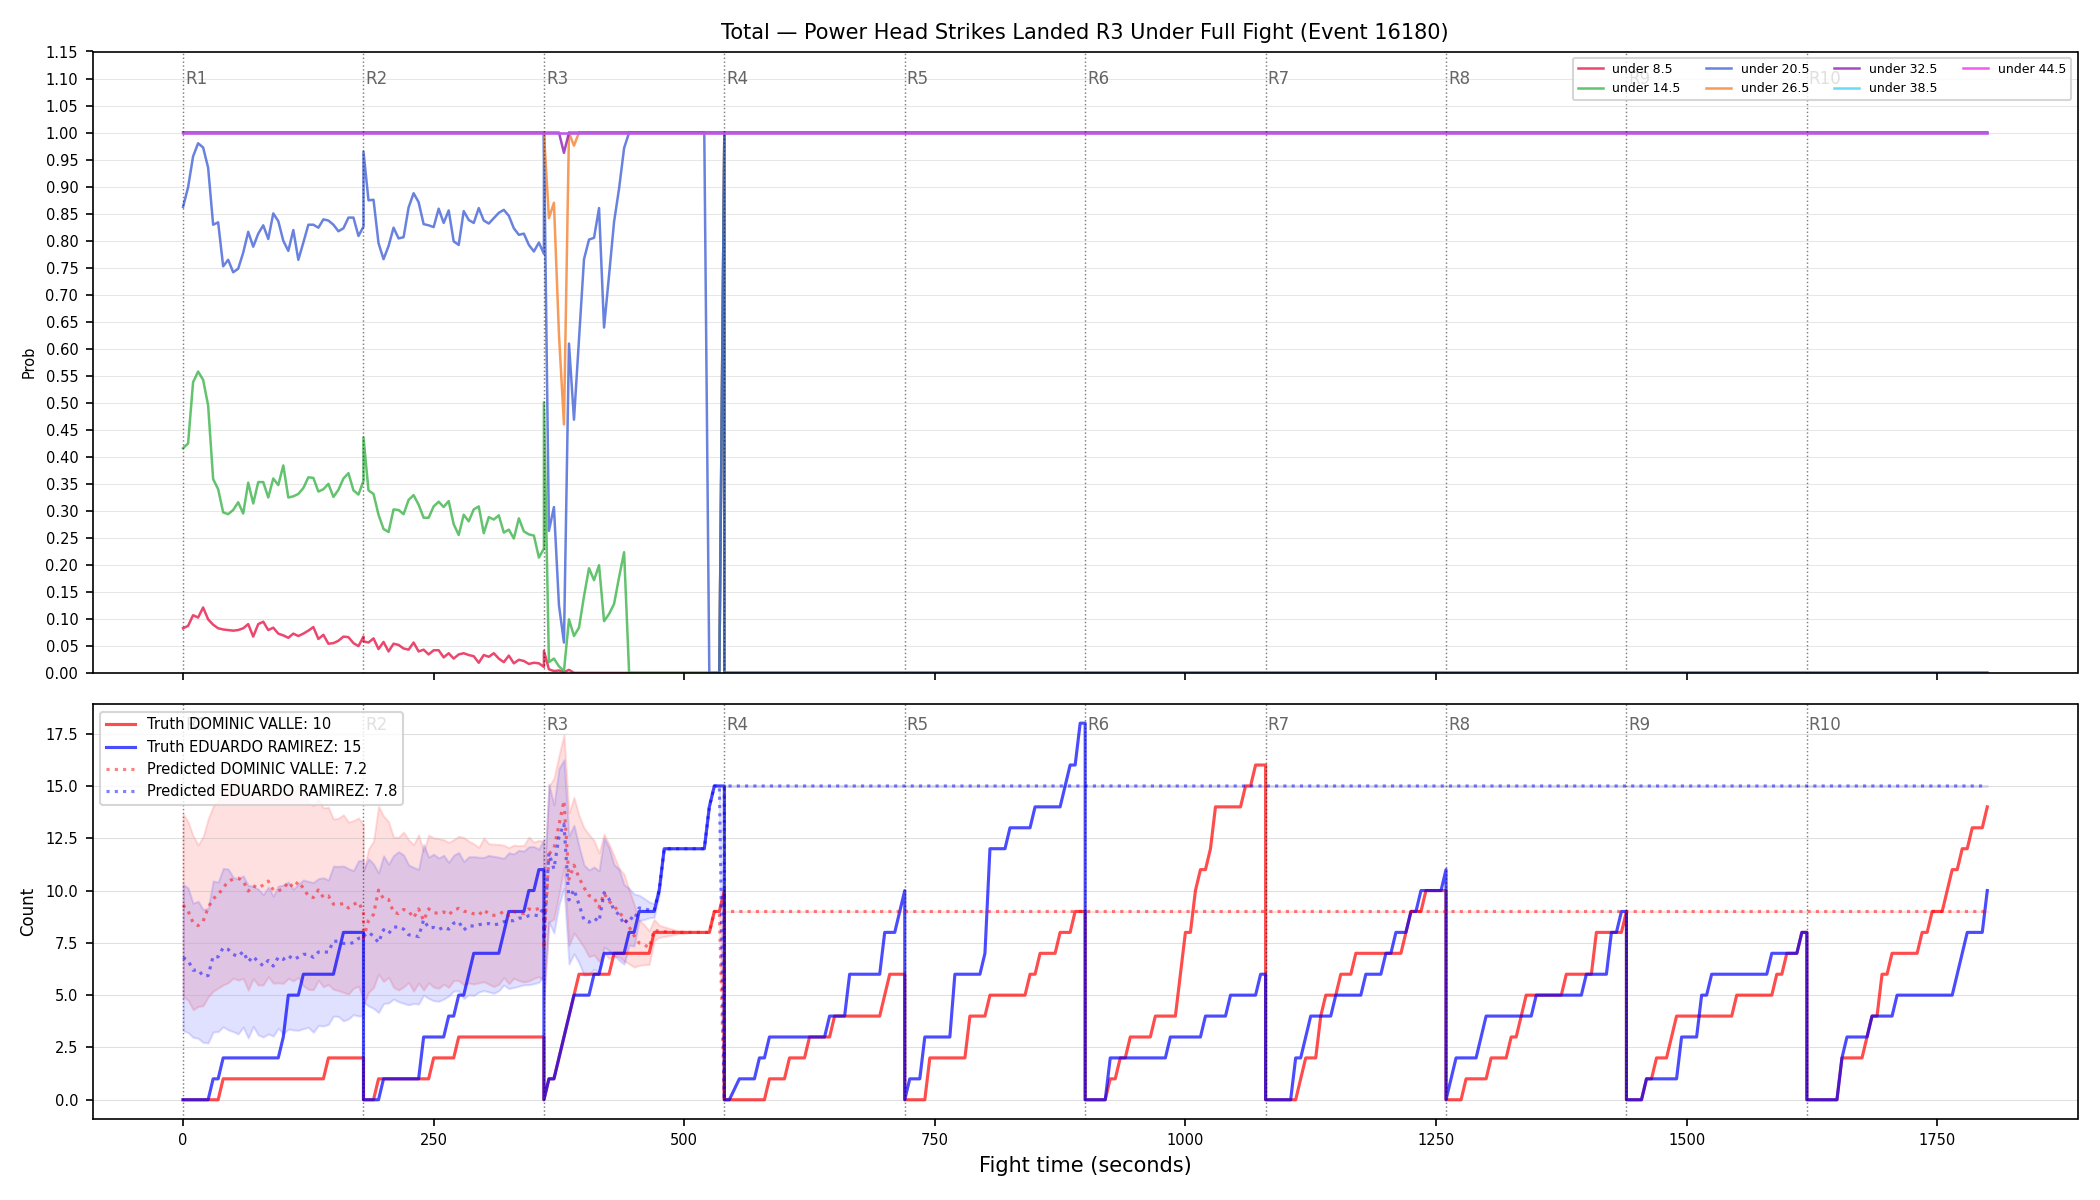Click the R4 round marker in probability chart
Screen dimensions: 2100x1200
coord(737,78)
